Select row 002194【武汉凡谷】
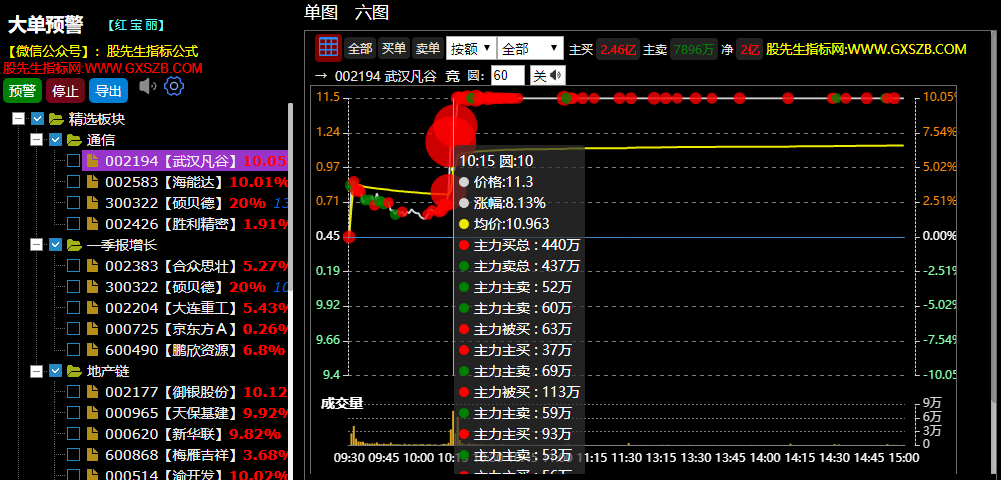 pos(185,161)
